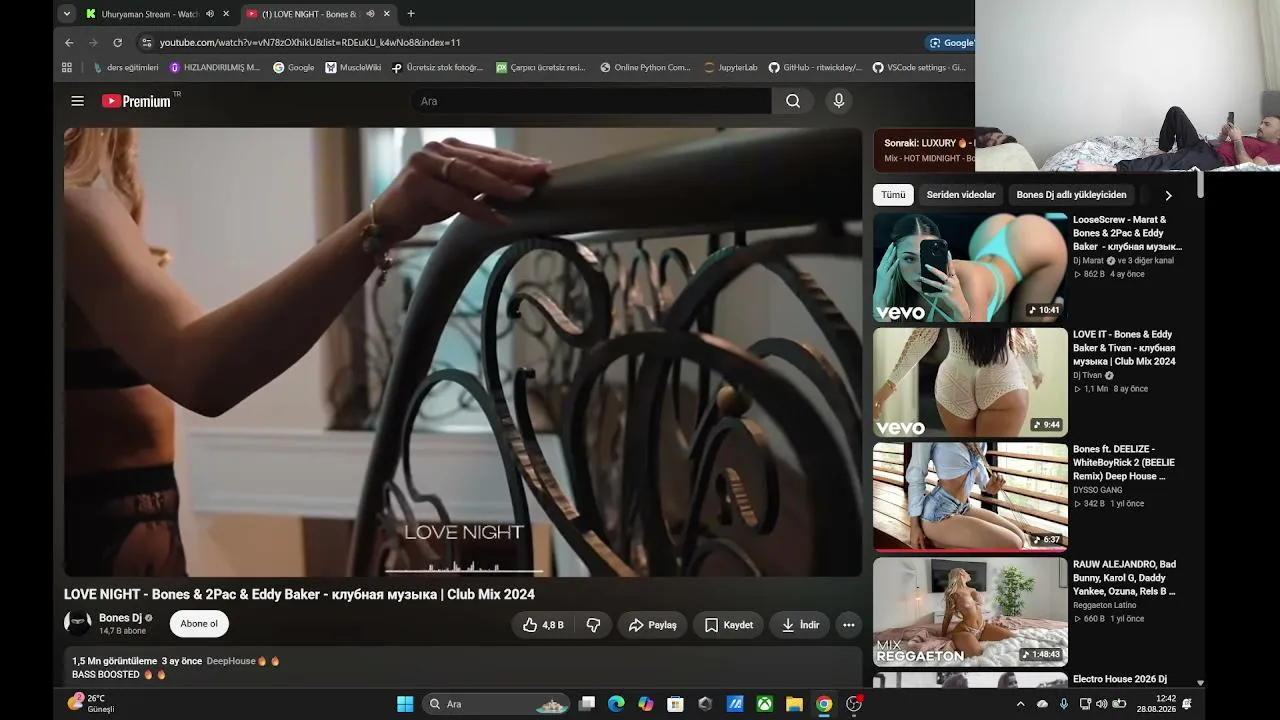Click the "Kaydet" save button
This screenshot has width=1280, height=720.
728,625
